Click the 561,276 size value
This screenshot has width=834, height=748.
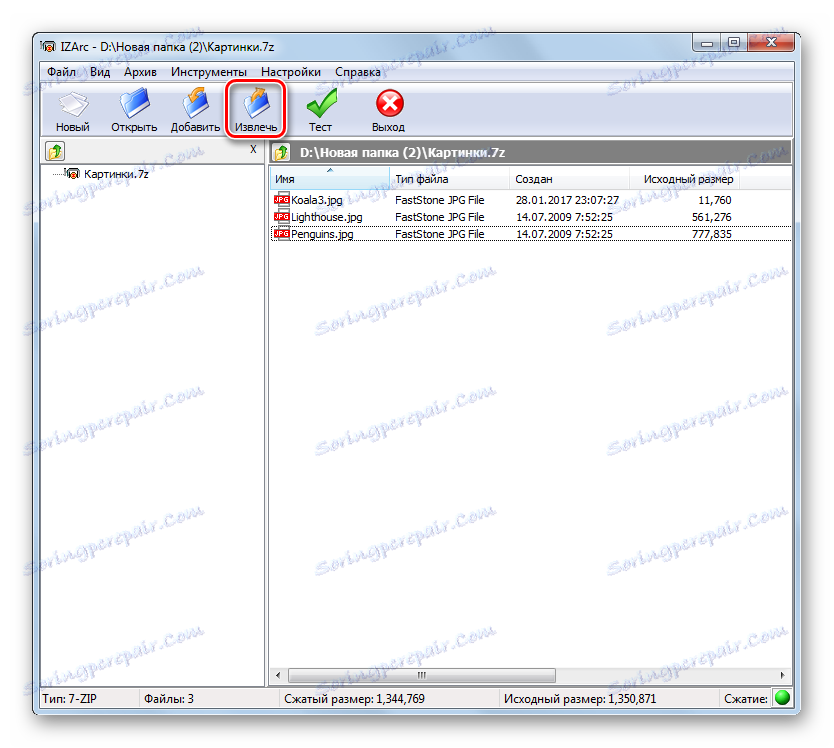pos(712,217)
